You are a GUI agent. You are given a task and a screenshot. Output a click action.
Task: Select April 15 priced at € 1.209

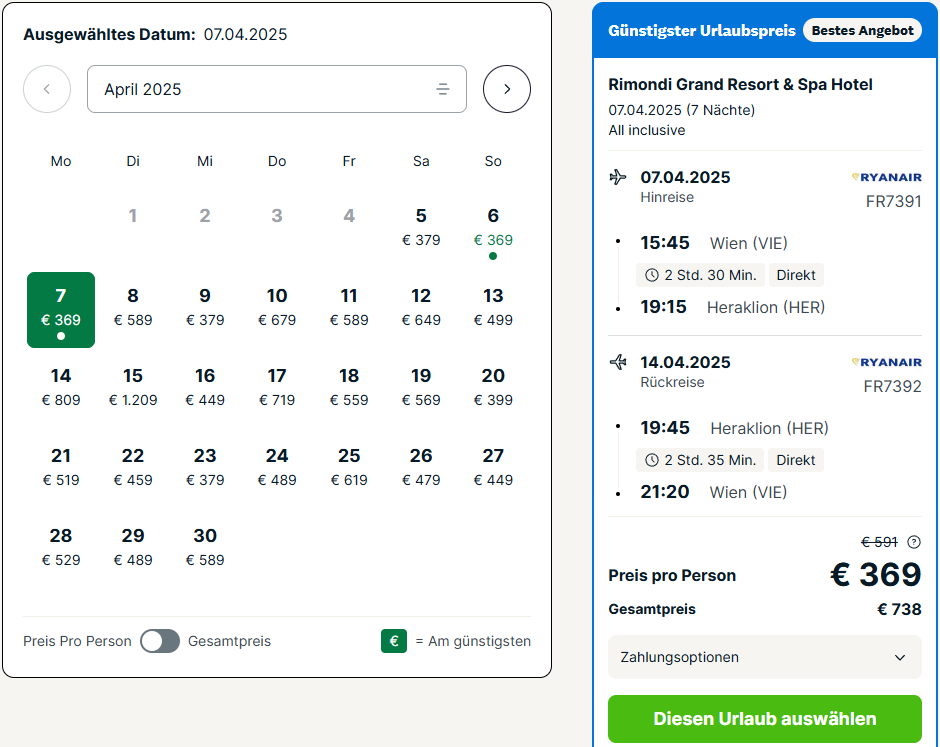pos(133,387)
